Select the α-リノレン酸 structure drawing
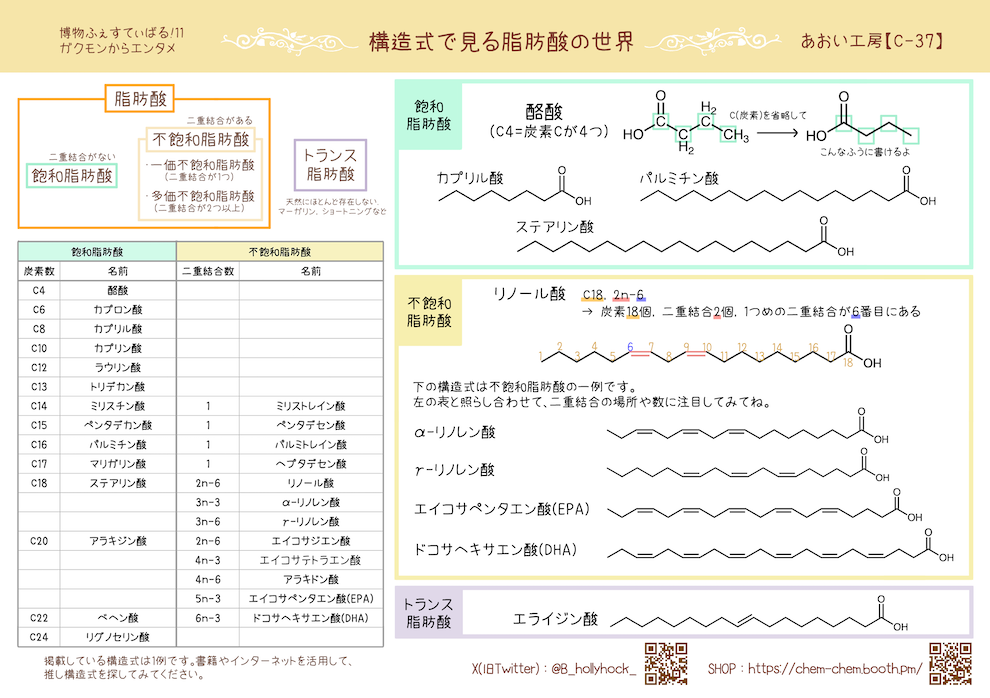Viewport: 990px width, 698px height. click(x=748, y=427)
